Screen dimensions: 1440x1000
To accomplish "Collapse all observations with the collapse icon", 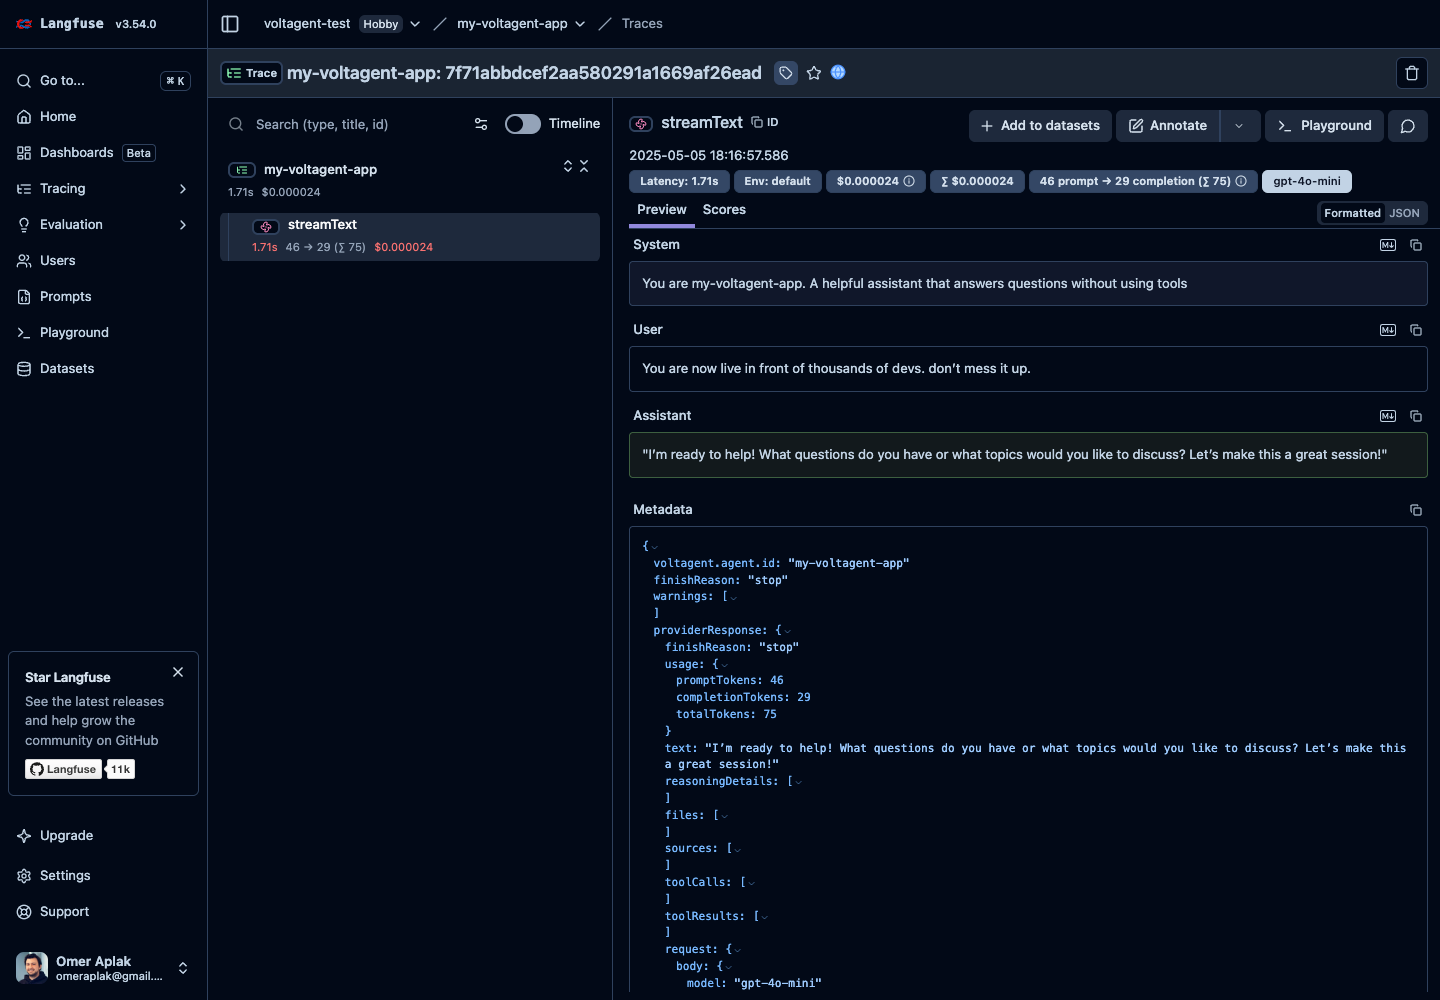I will click(584, 166).
